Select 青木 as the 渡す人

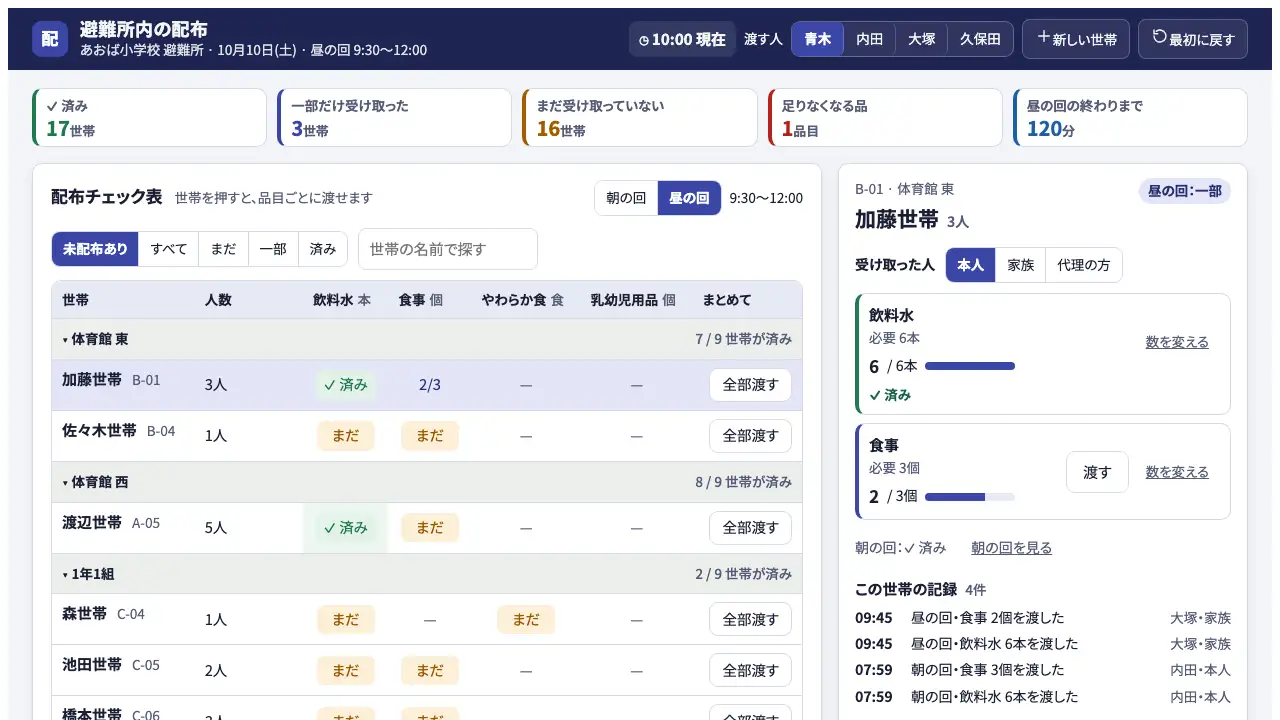tap(818, 39)
